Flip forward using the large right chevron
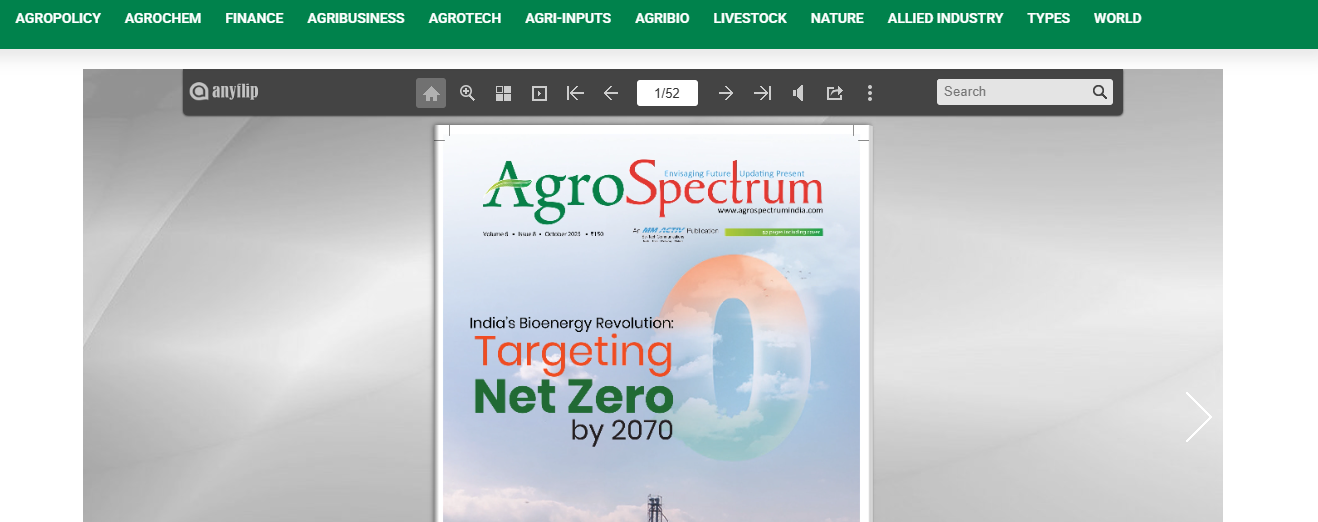The width and height of the screenshot is (1318, 522). (1198, 417)
